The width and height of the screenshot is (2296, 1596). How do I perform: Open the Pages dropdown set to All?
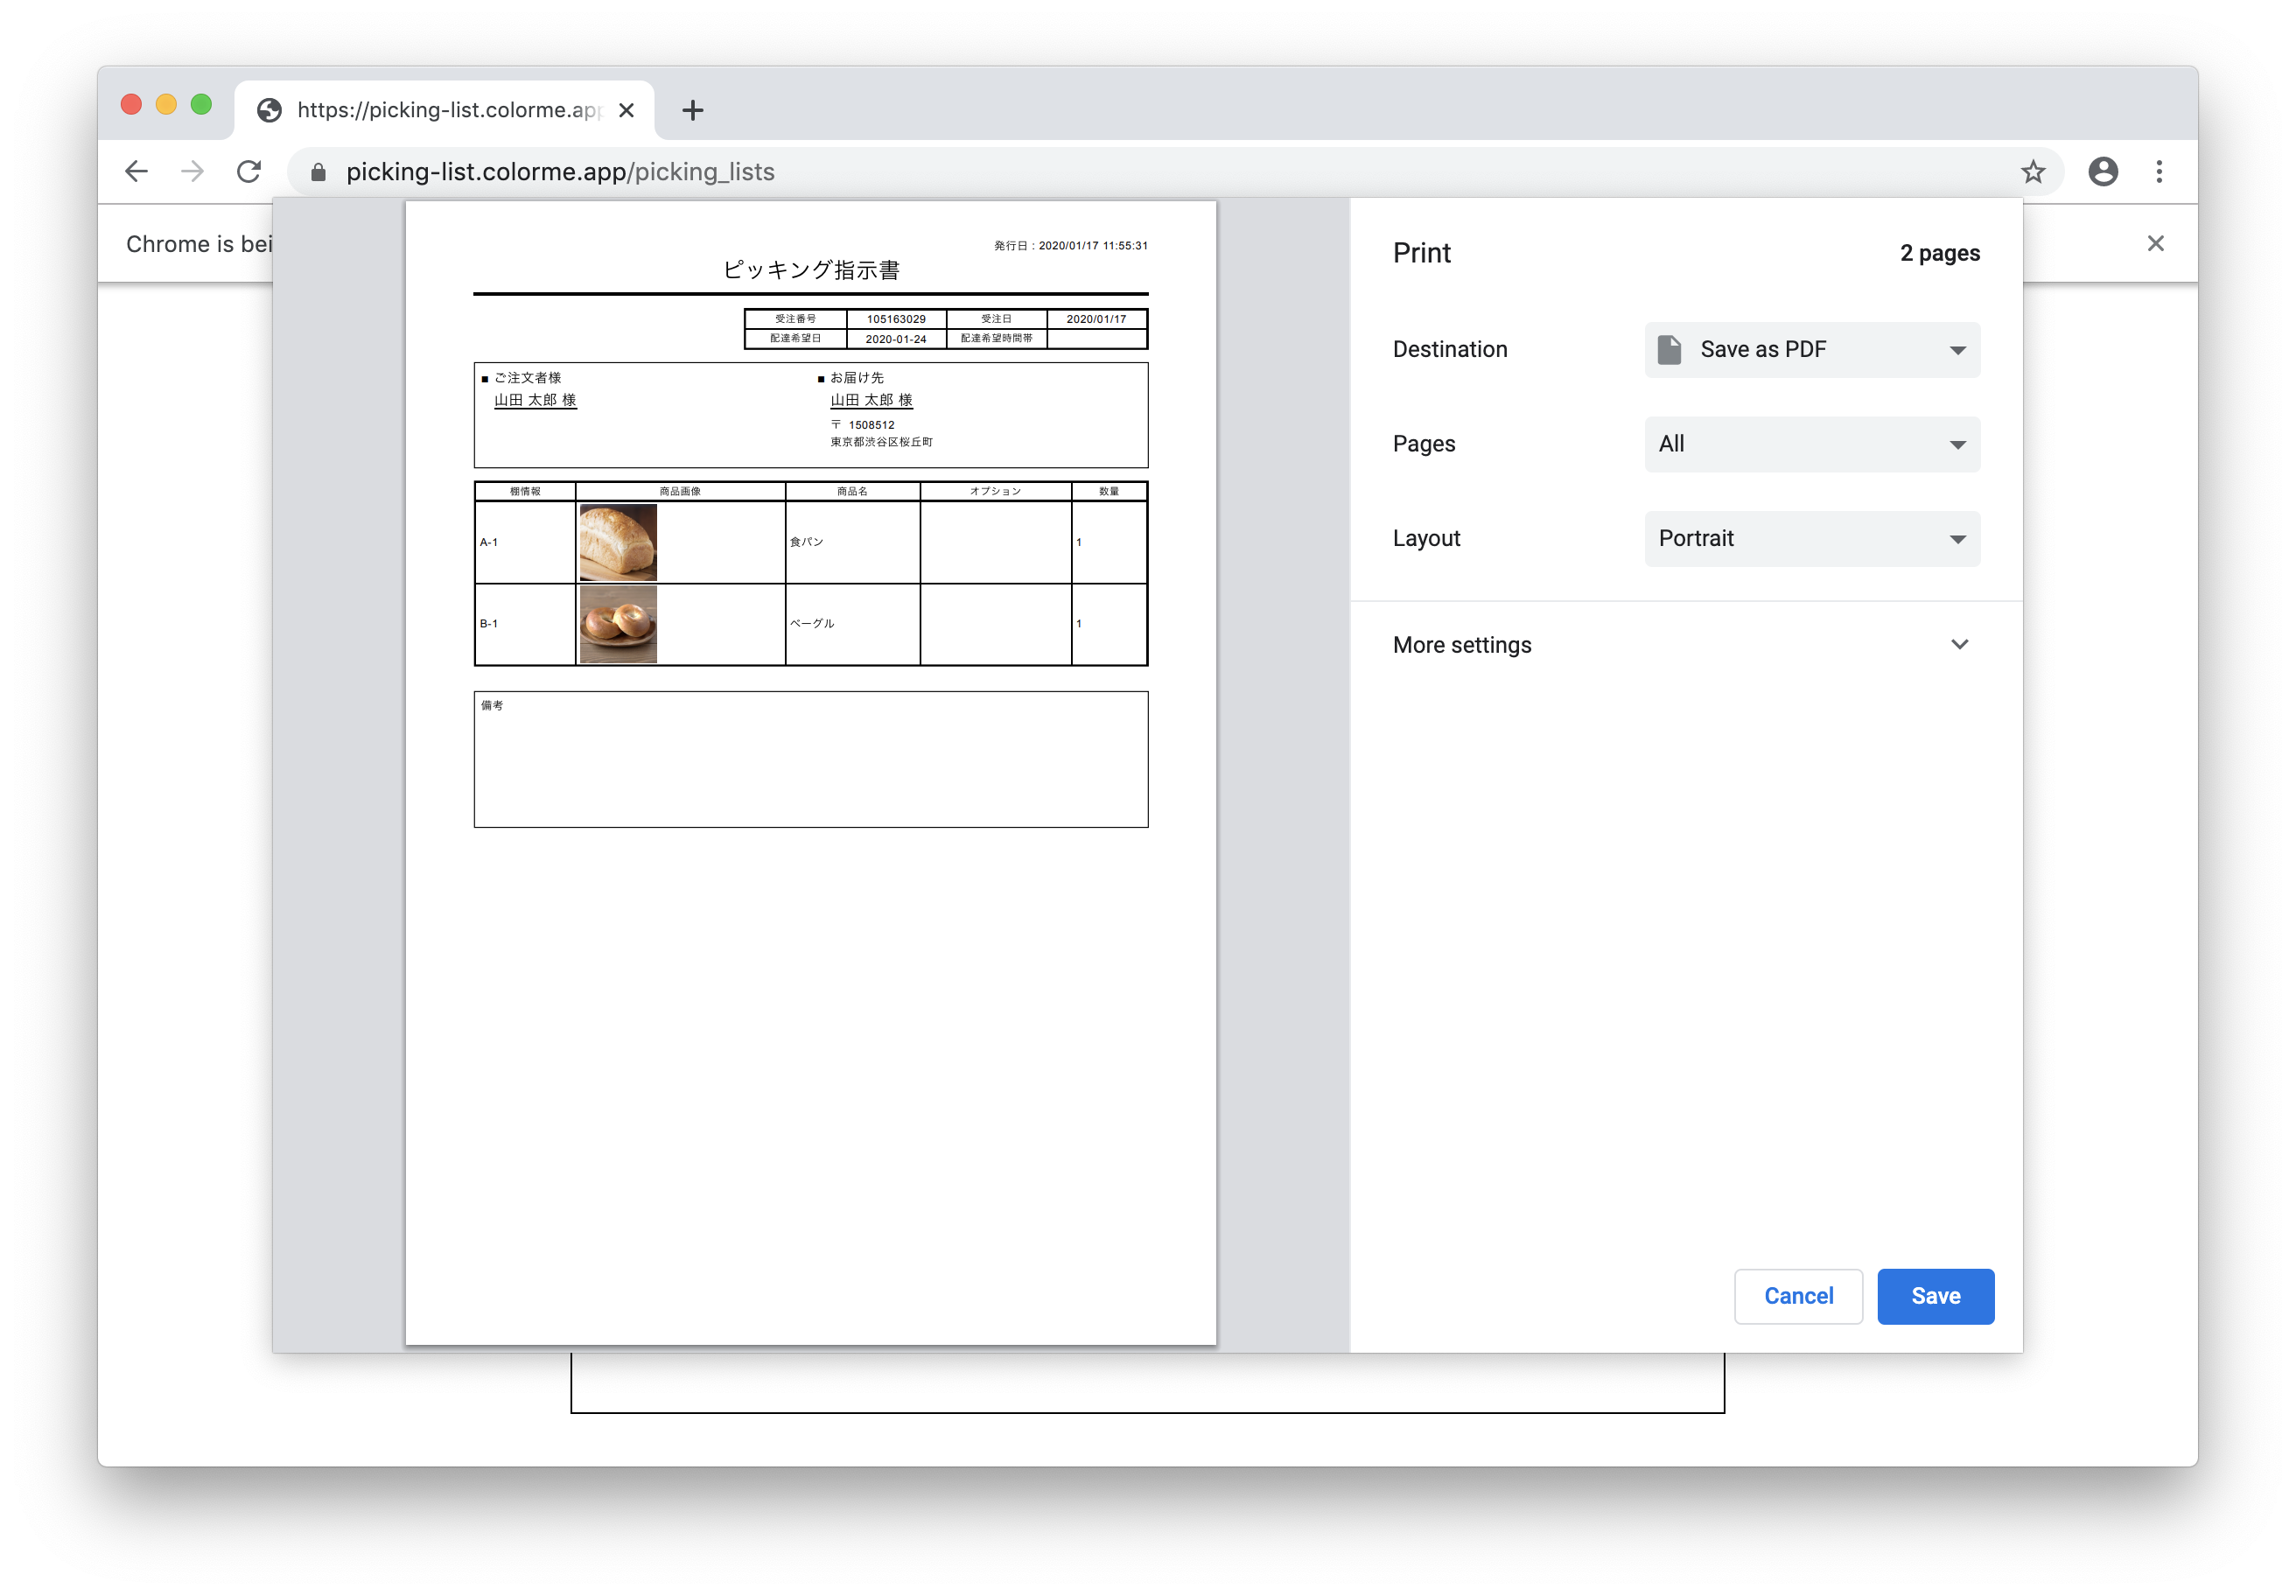[1811, 444]
